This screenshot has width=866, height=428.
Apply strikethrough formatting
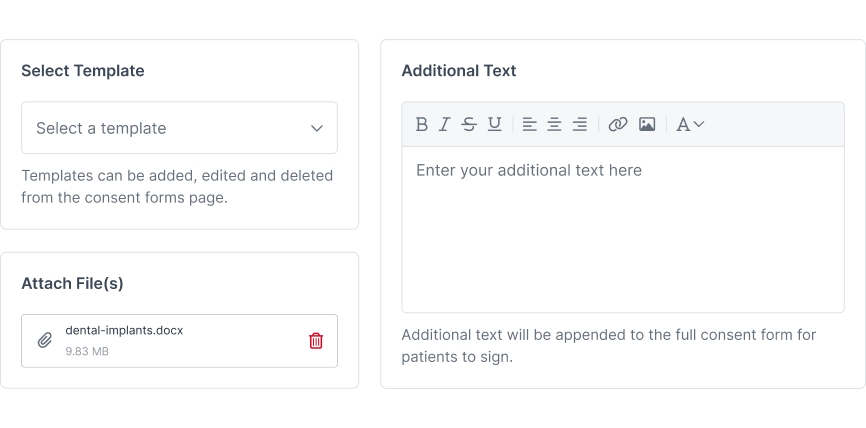pos(469,124)
